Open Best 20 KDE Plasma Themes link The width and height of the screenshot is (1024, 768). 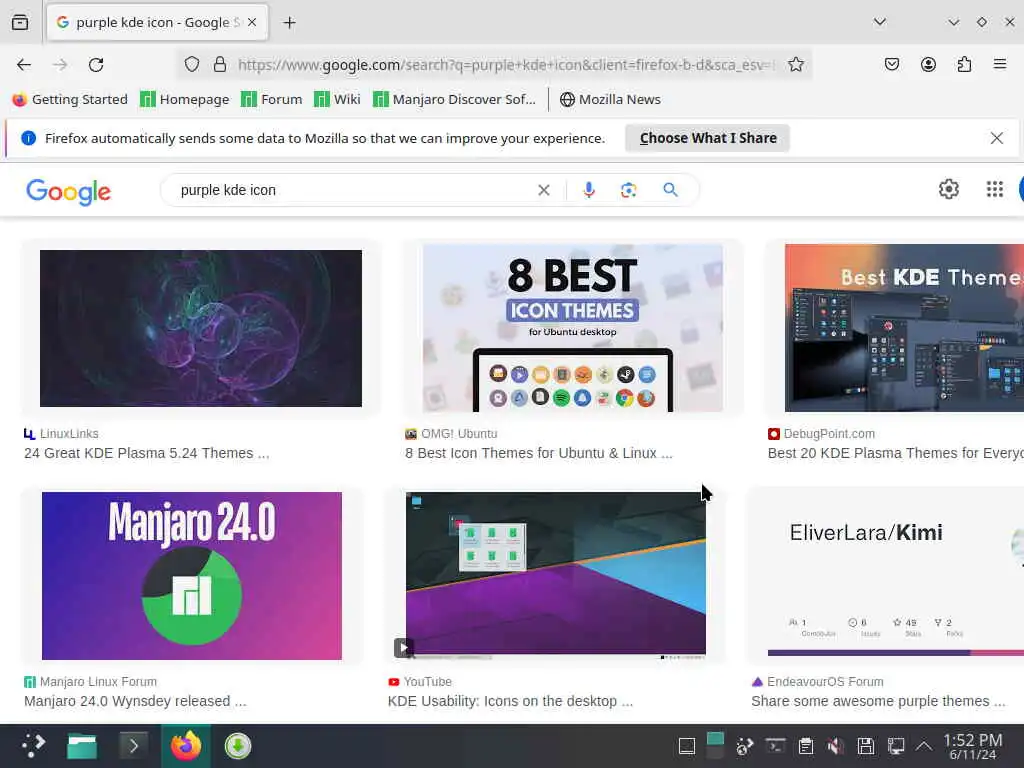pyautogui.click(x=895, y=453)
